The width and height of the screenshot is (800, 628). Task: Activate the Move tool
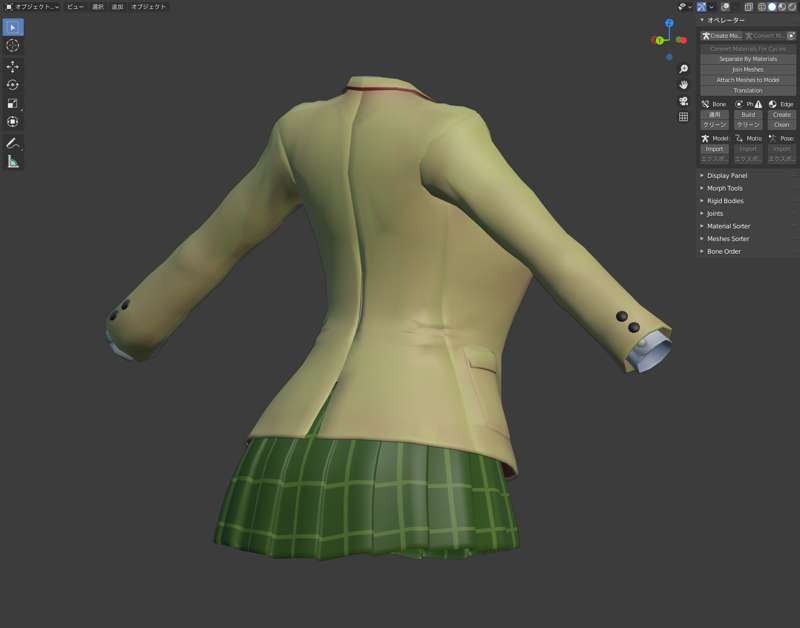click(x=13, y=66)
